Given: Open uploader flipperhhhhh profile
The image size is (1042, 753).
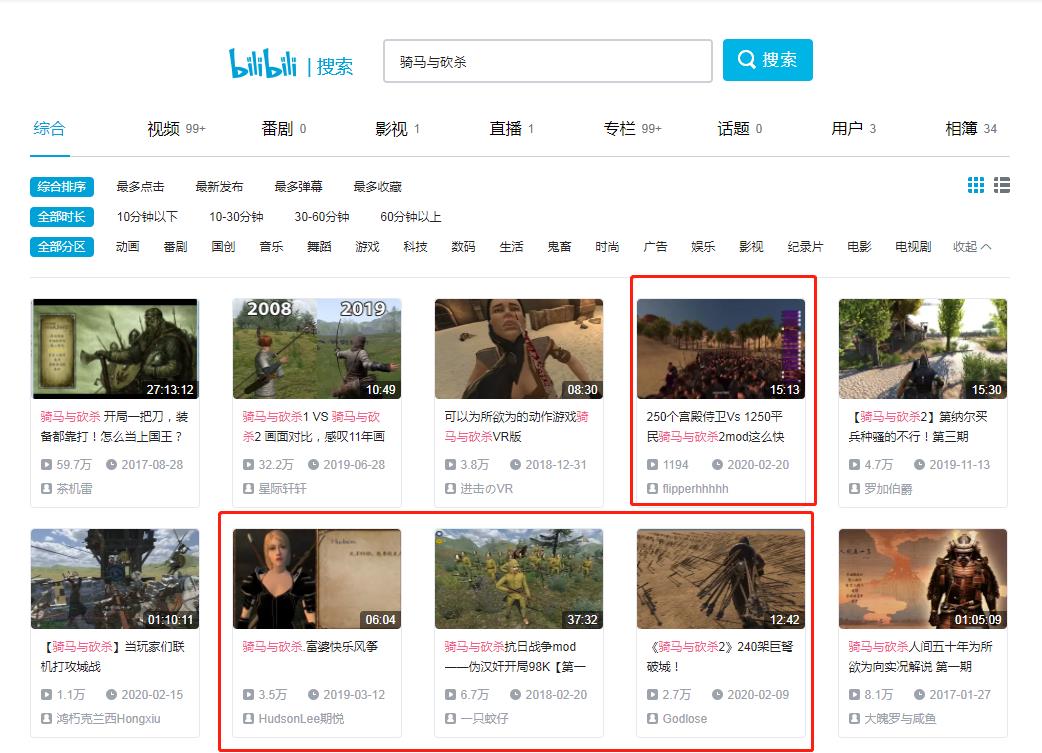Looking at the screenshot, I should [x=695, y=488].
